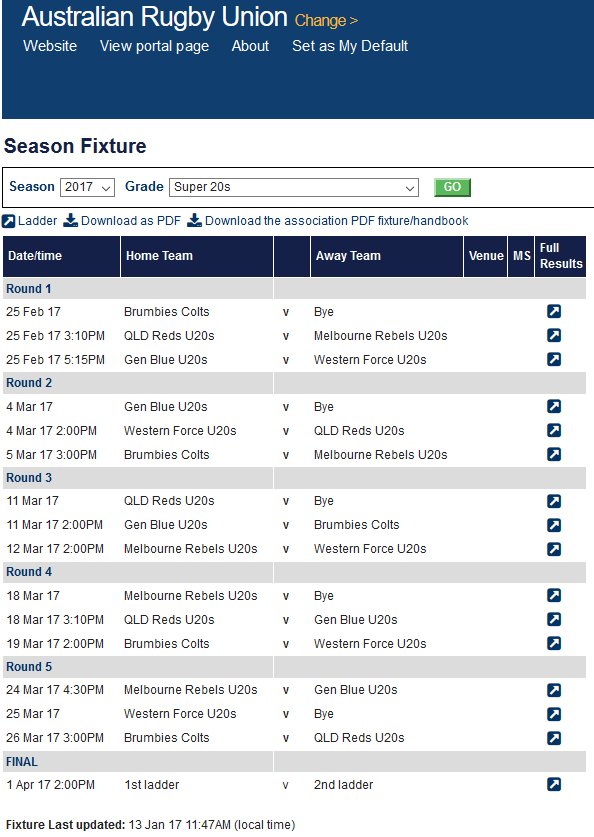Screen dimensions: 594x837
Task: Open full results icon for Gen Blue v Brumbies Colts
Action: tap(554, 525)
